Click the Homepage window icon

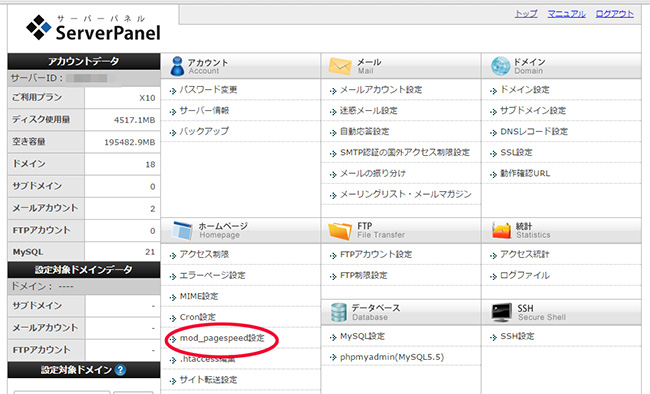[182, 231]
